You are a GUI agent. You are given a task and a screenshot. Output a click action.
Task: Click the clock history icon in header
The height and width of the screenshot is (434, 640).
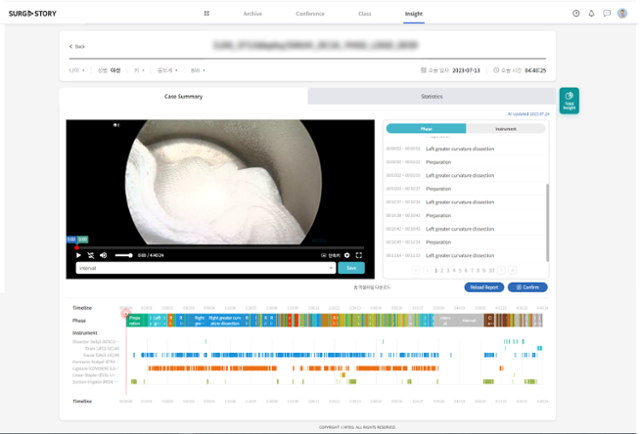[x=576, y=13]
